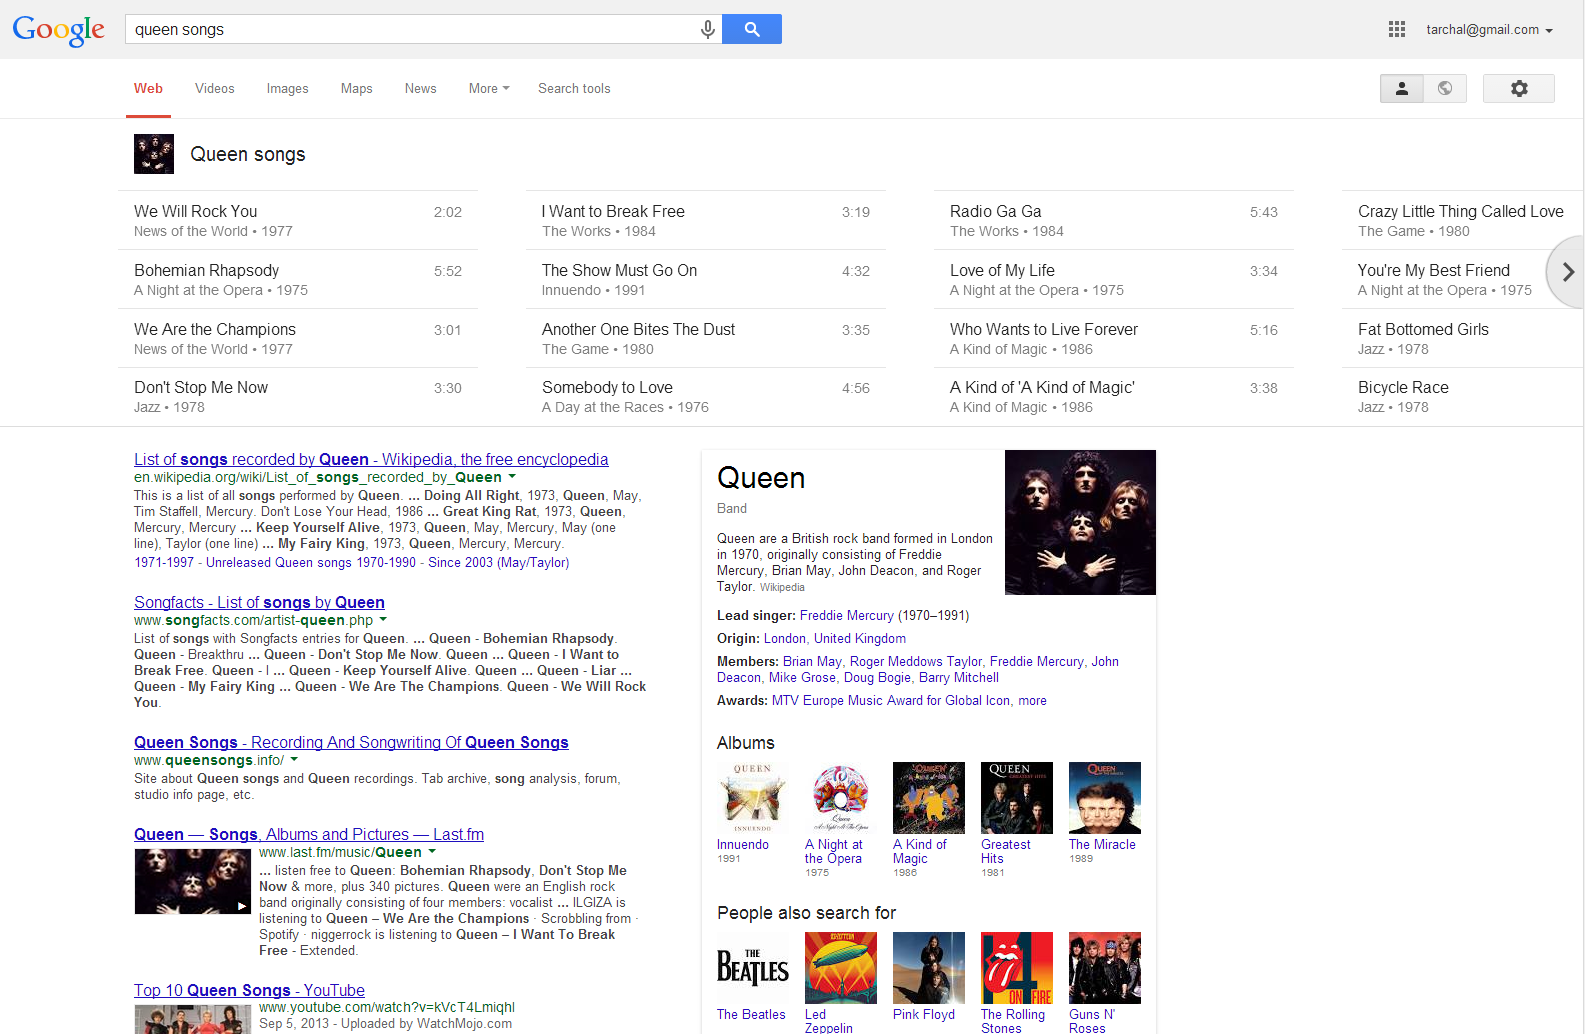Screen dimensions: 1585x1034
Task: Open the settings gear menu
Action: [x=1519, y=88]
